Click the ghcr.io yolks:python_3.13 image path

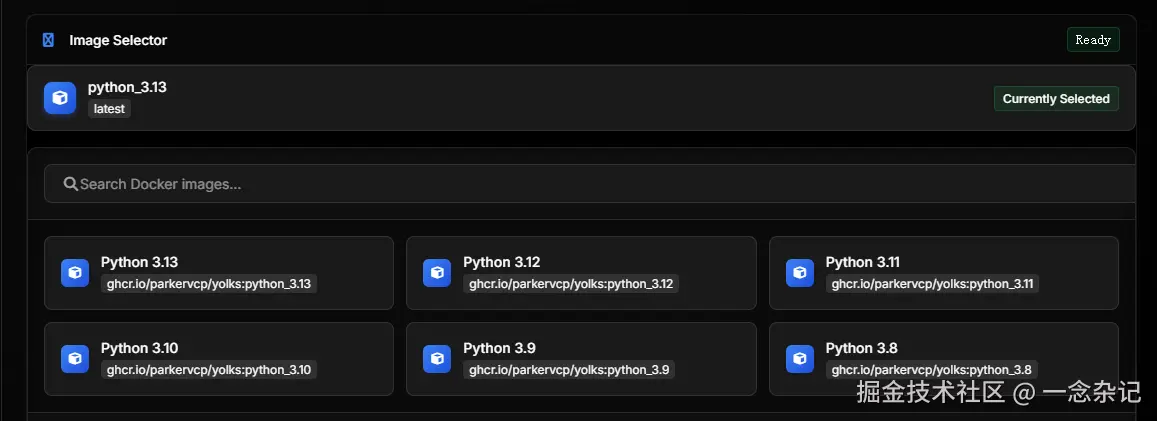tap(209, 284)
